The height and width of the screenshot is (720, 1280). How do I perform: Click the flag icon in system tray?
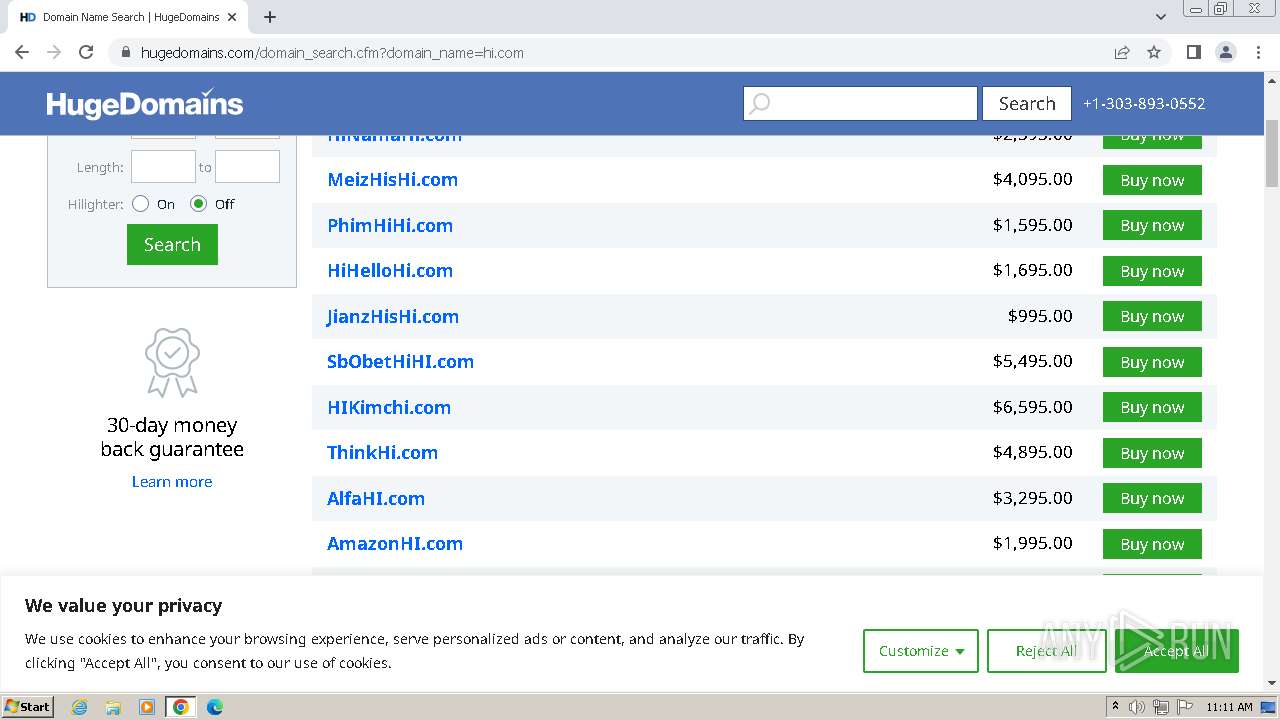1185,707
